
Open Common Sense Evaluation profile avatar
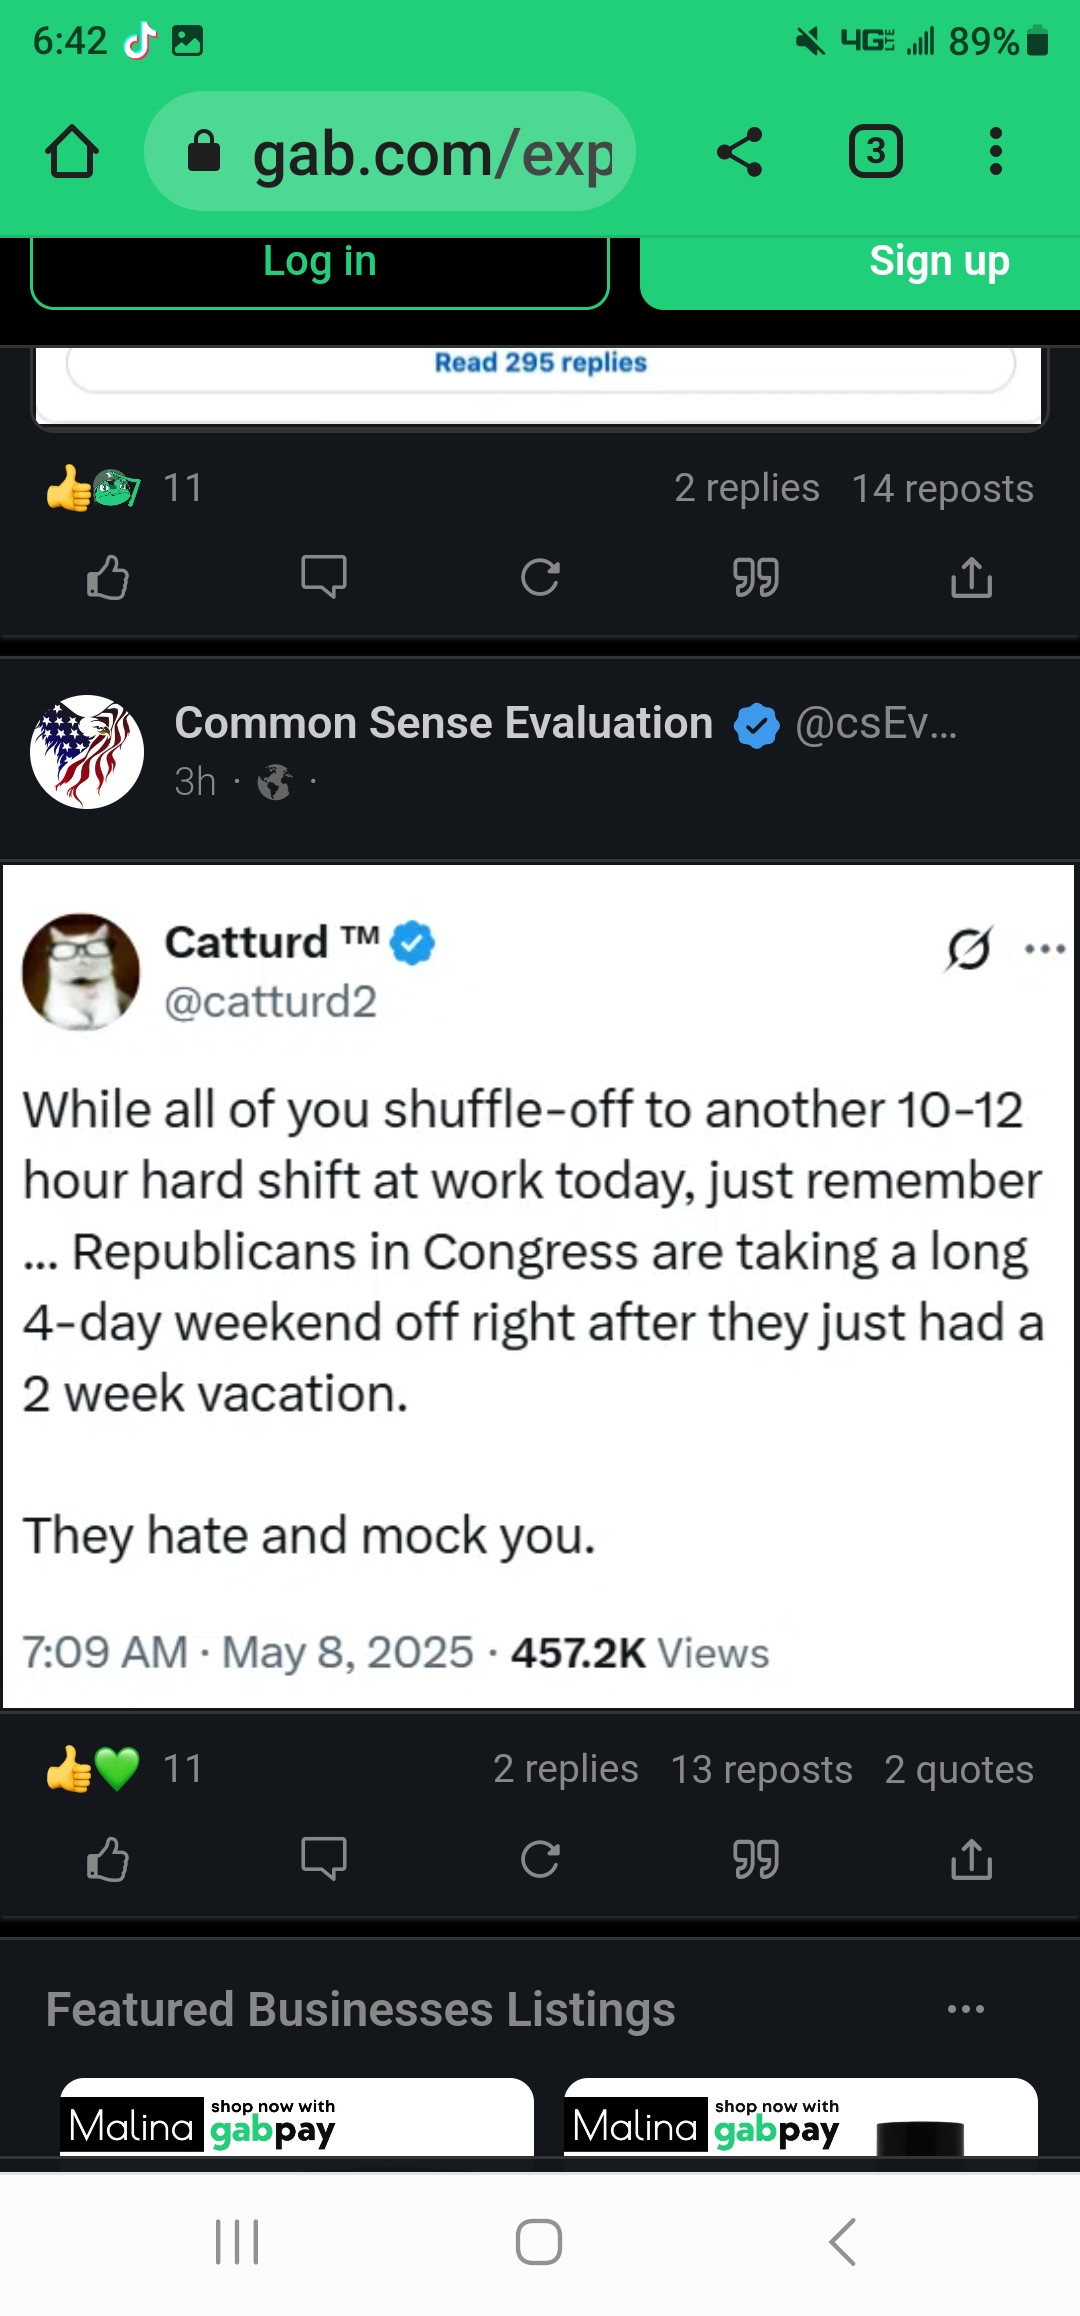click(x=87, y=752)
